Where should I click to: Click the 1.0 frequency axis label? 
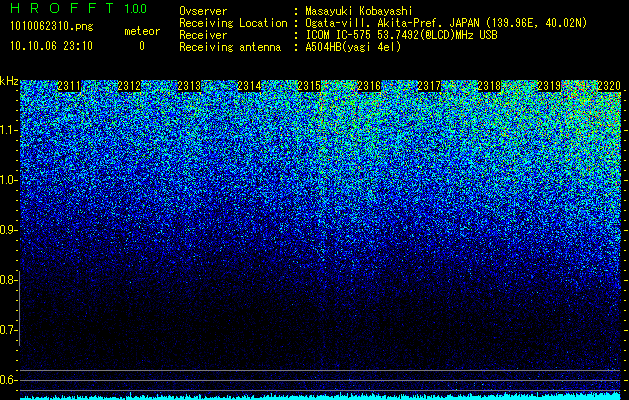pos(8,180)
